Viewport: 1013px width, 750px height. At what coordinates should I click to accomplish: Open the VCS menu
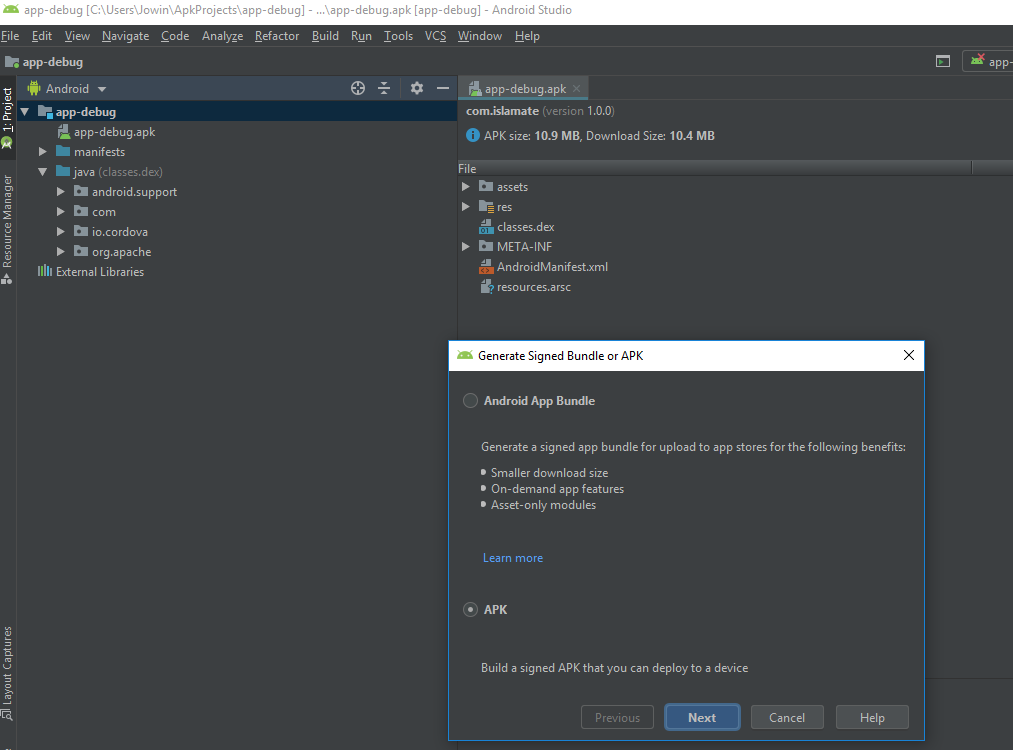(435, 36)
